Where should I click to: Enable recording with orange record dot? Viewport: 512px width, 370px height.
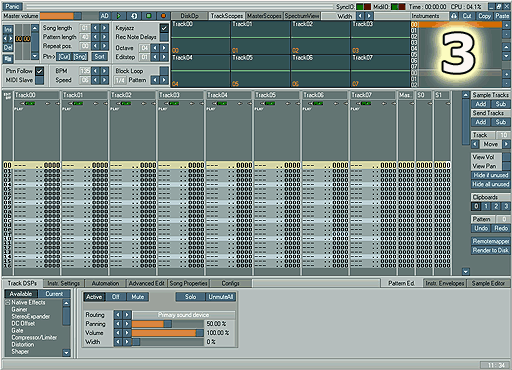pos(163,16)
